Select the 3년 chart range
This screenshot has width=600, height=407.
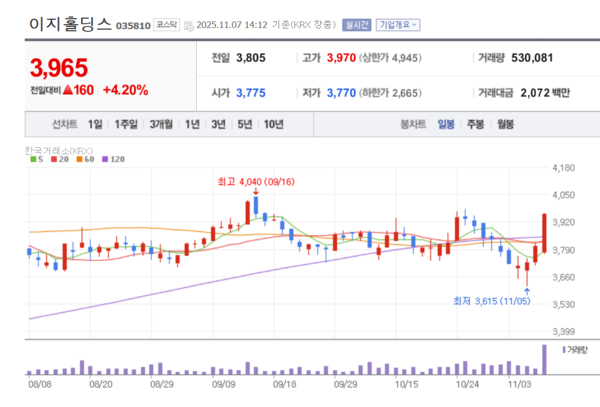tap(219, 125)
